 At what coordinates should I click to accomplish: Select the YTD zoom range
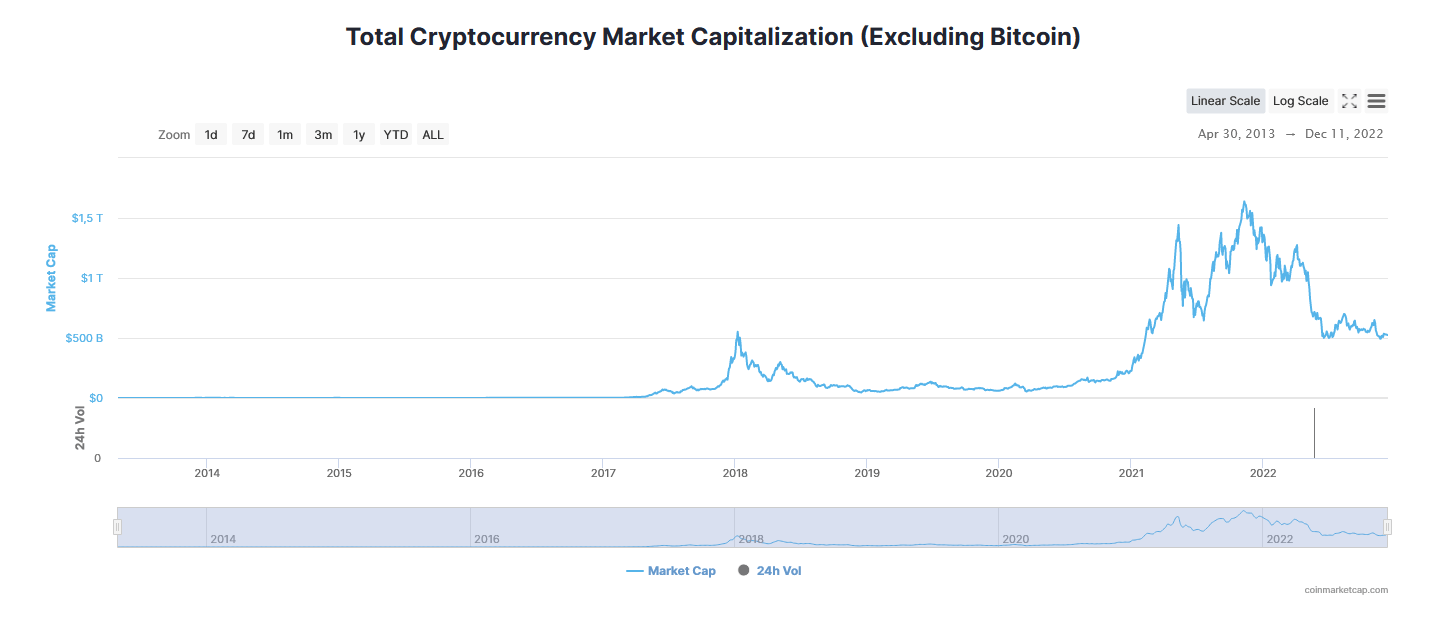(x=396, y=135)
